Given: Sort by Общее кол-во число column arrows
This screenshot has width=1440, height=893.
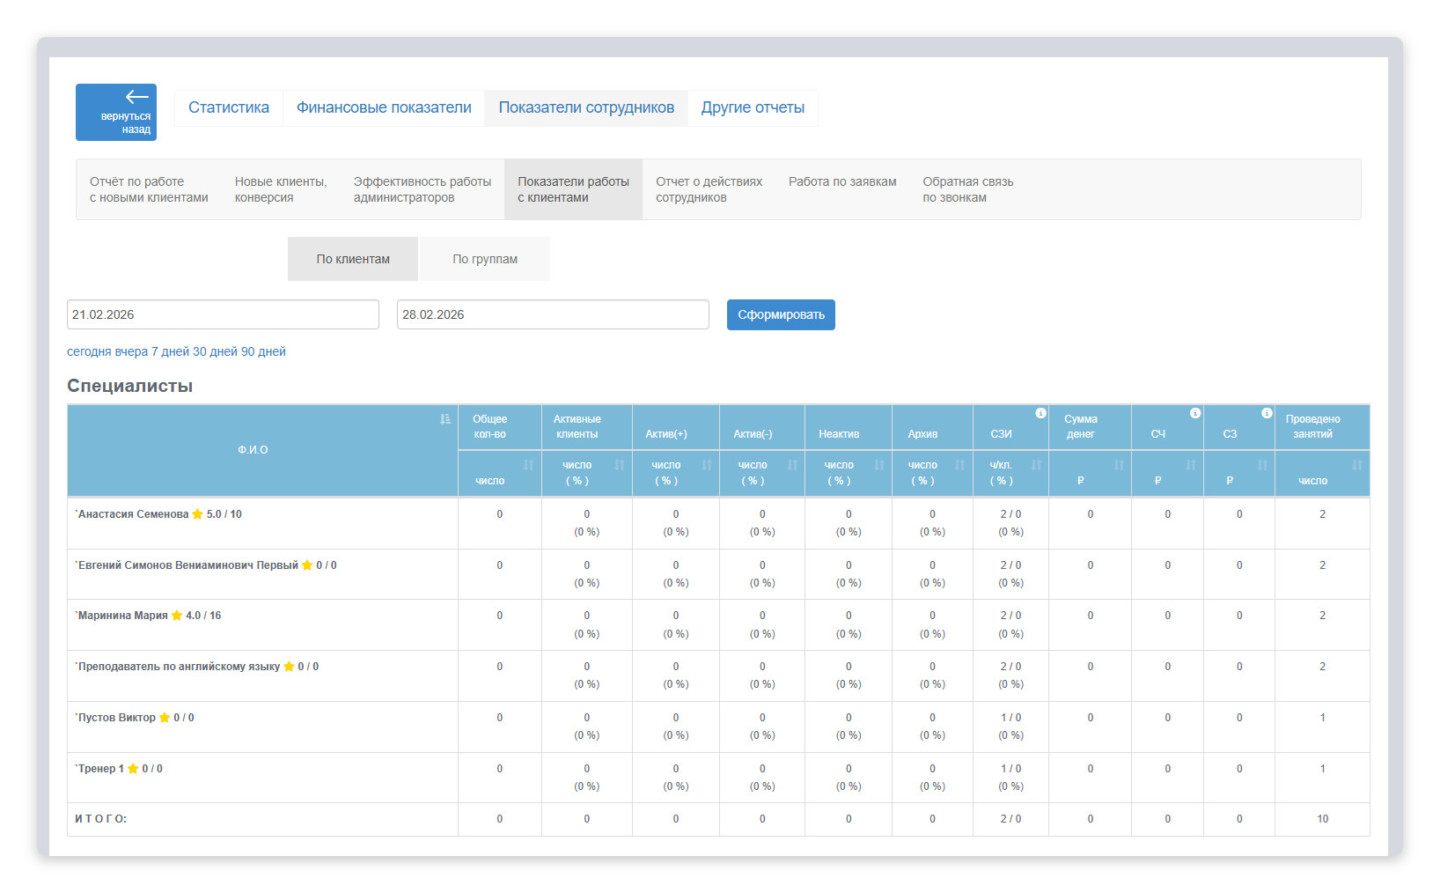Looking at the screenshot, I should (528, 465).
